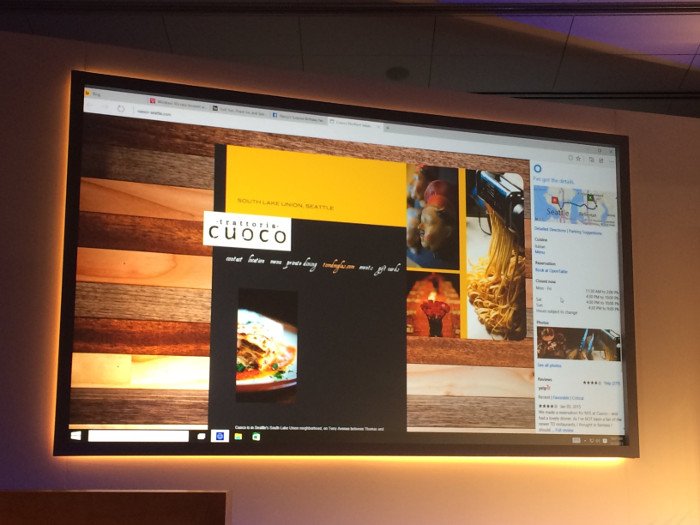Viewport: 700px width, 525px height.
Task: Open a new browser tab with plus button
Action: click(x=388, y=128)
